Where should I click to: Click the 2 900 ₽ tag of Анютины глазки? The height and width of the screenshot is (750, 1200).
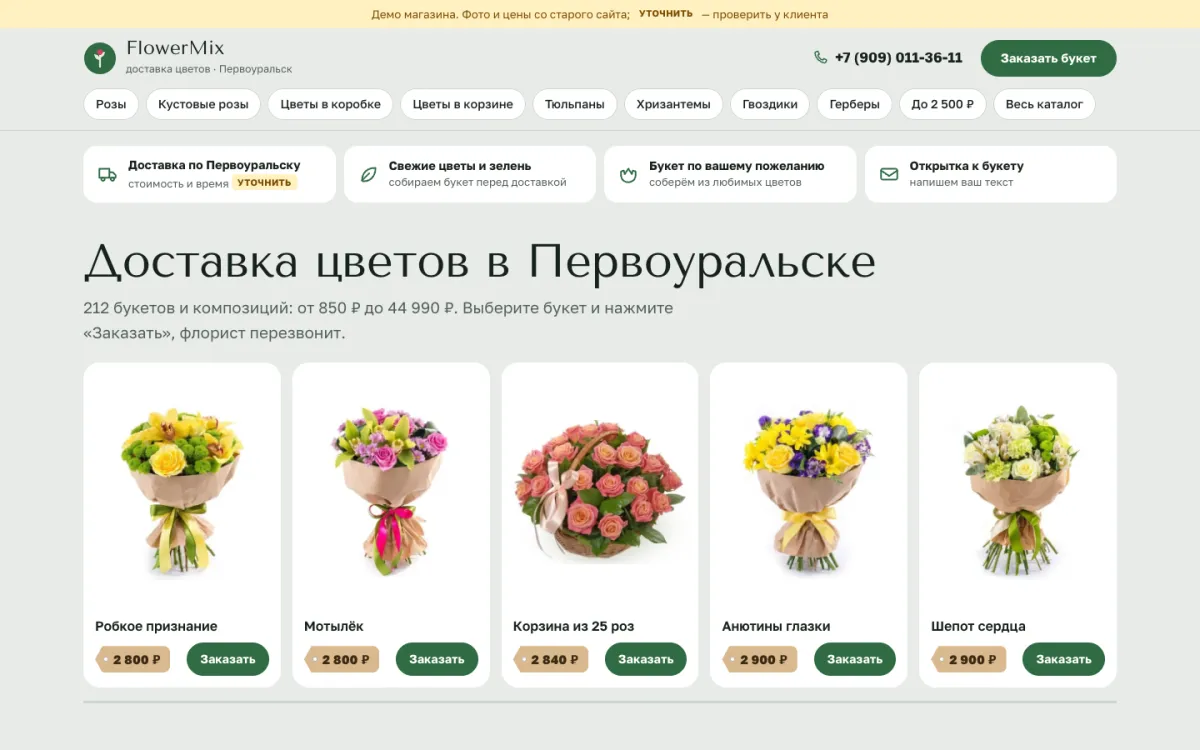pos(760,659)
